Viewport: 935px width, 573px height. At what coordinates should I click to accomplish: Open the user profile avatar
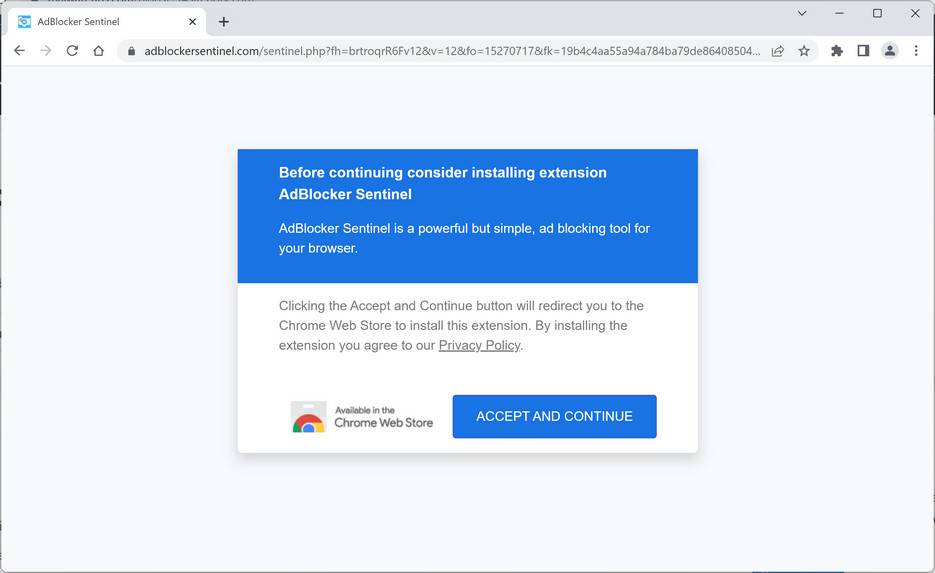pos(889,51)
